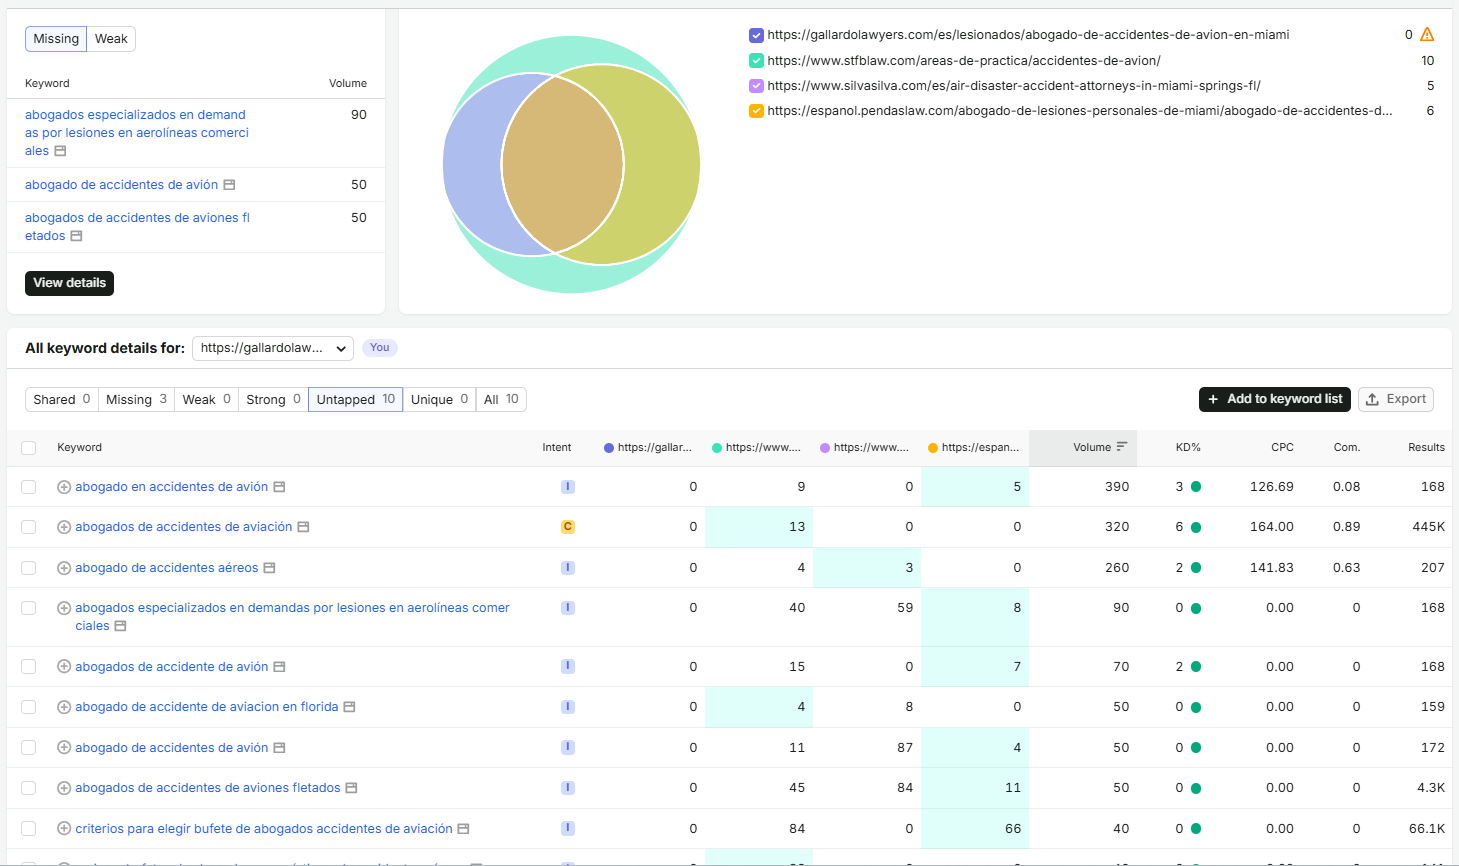Click plus icon beside 'abogados de accidente de avión'
1459x866 pixels.
point(64,667)
